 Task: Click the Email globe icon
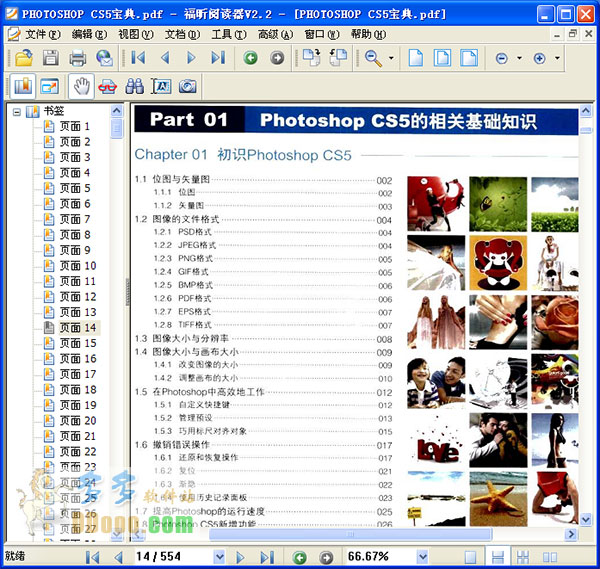[x=104, y=58]
